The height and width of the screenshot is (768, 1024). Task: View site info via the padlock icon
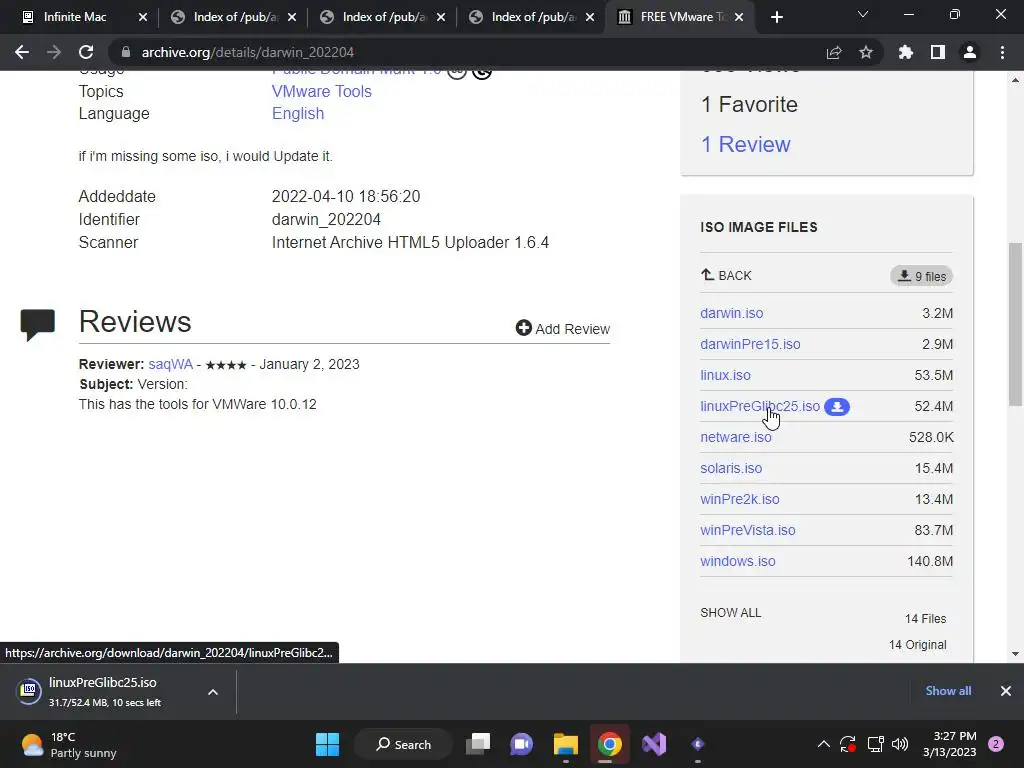[126, 52]
